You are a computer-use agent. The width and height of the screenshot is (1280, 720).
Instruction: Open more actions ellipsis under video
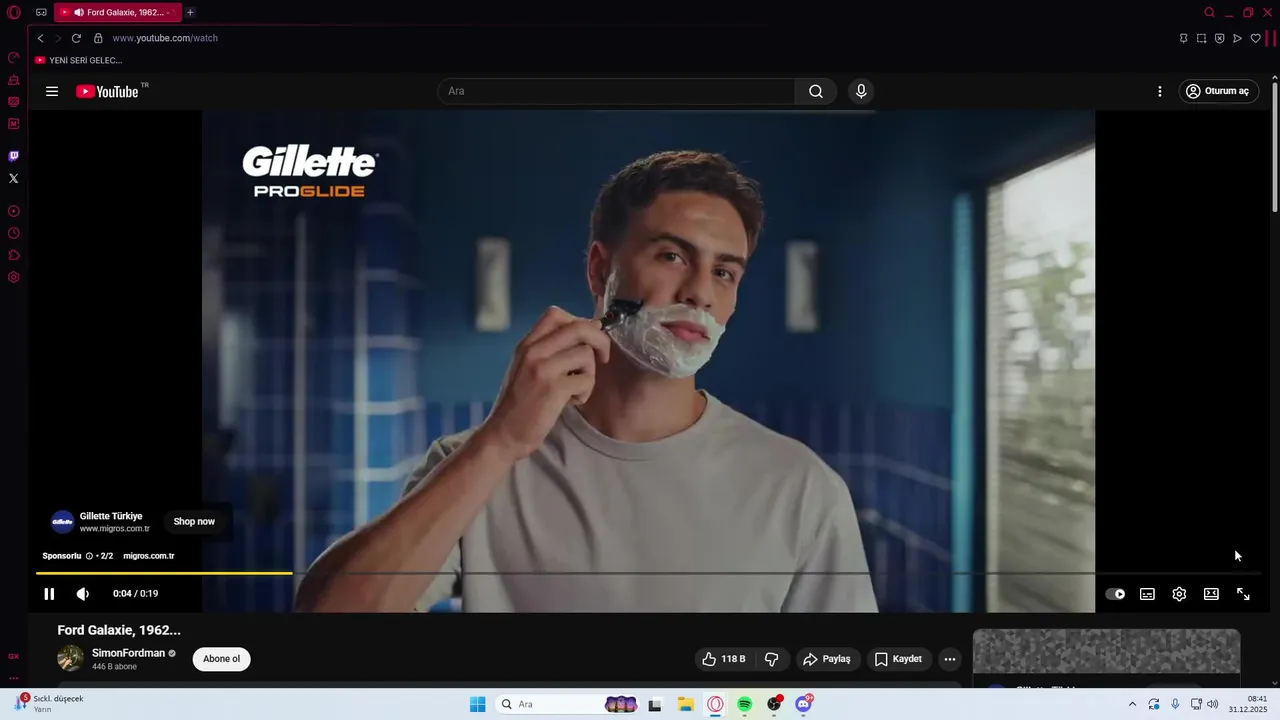[950, 659]
